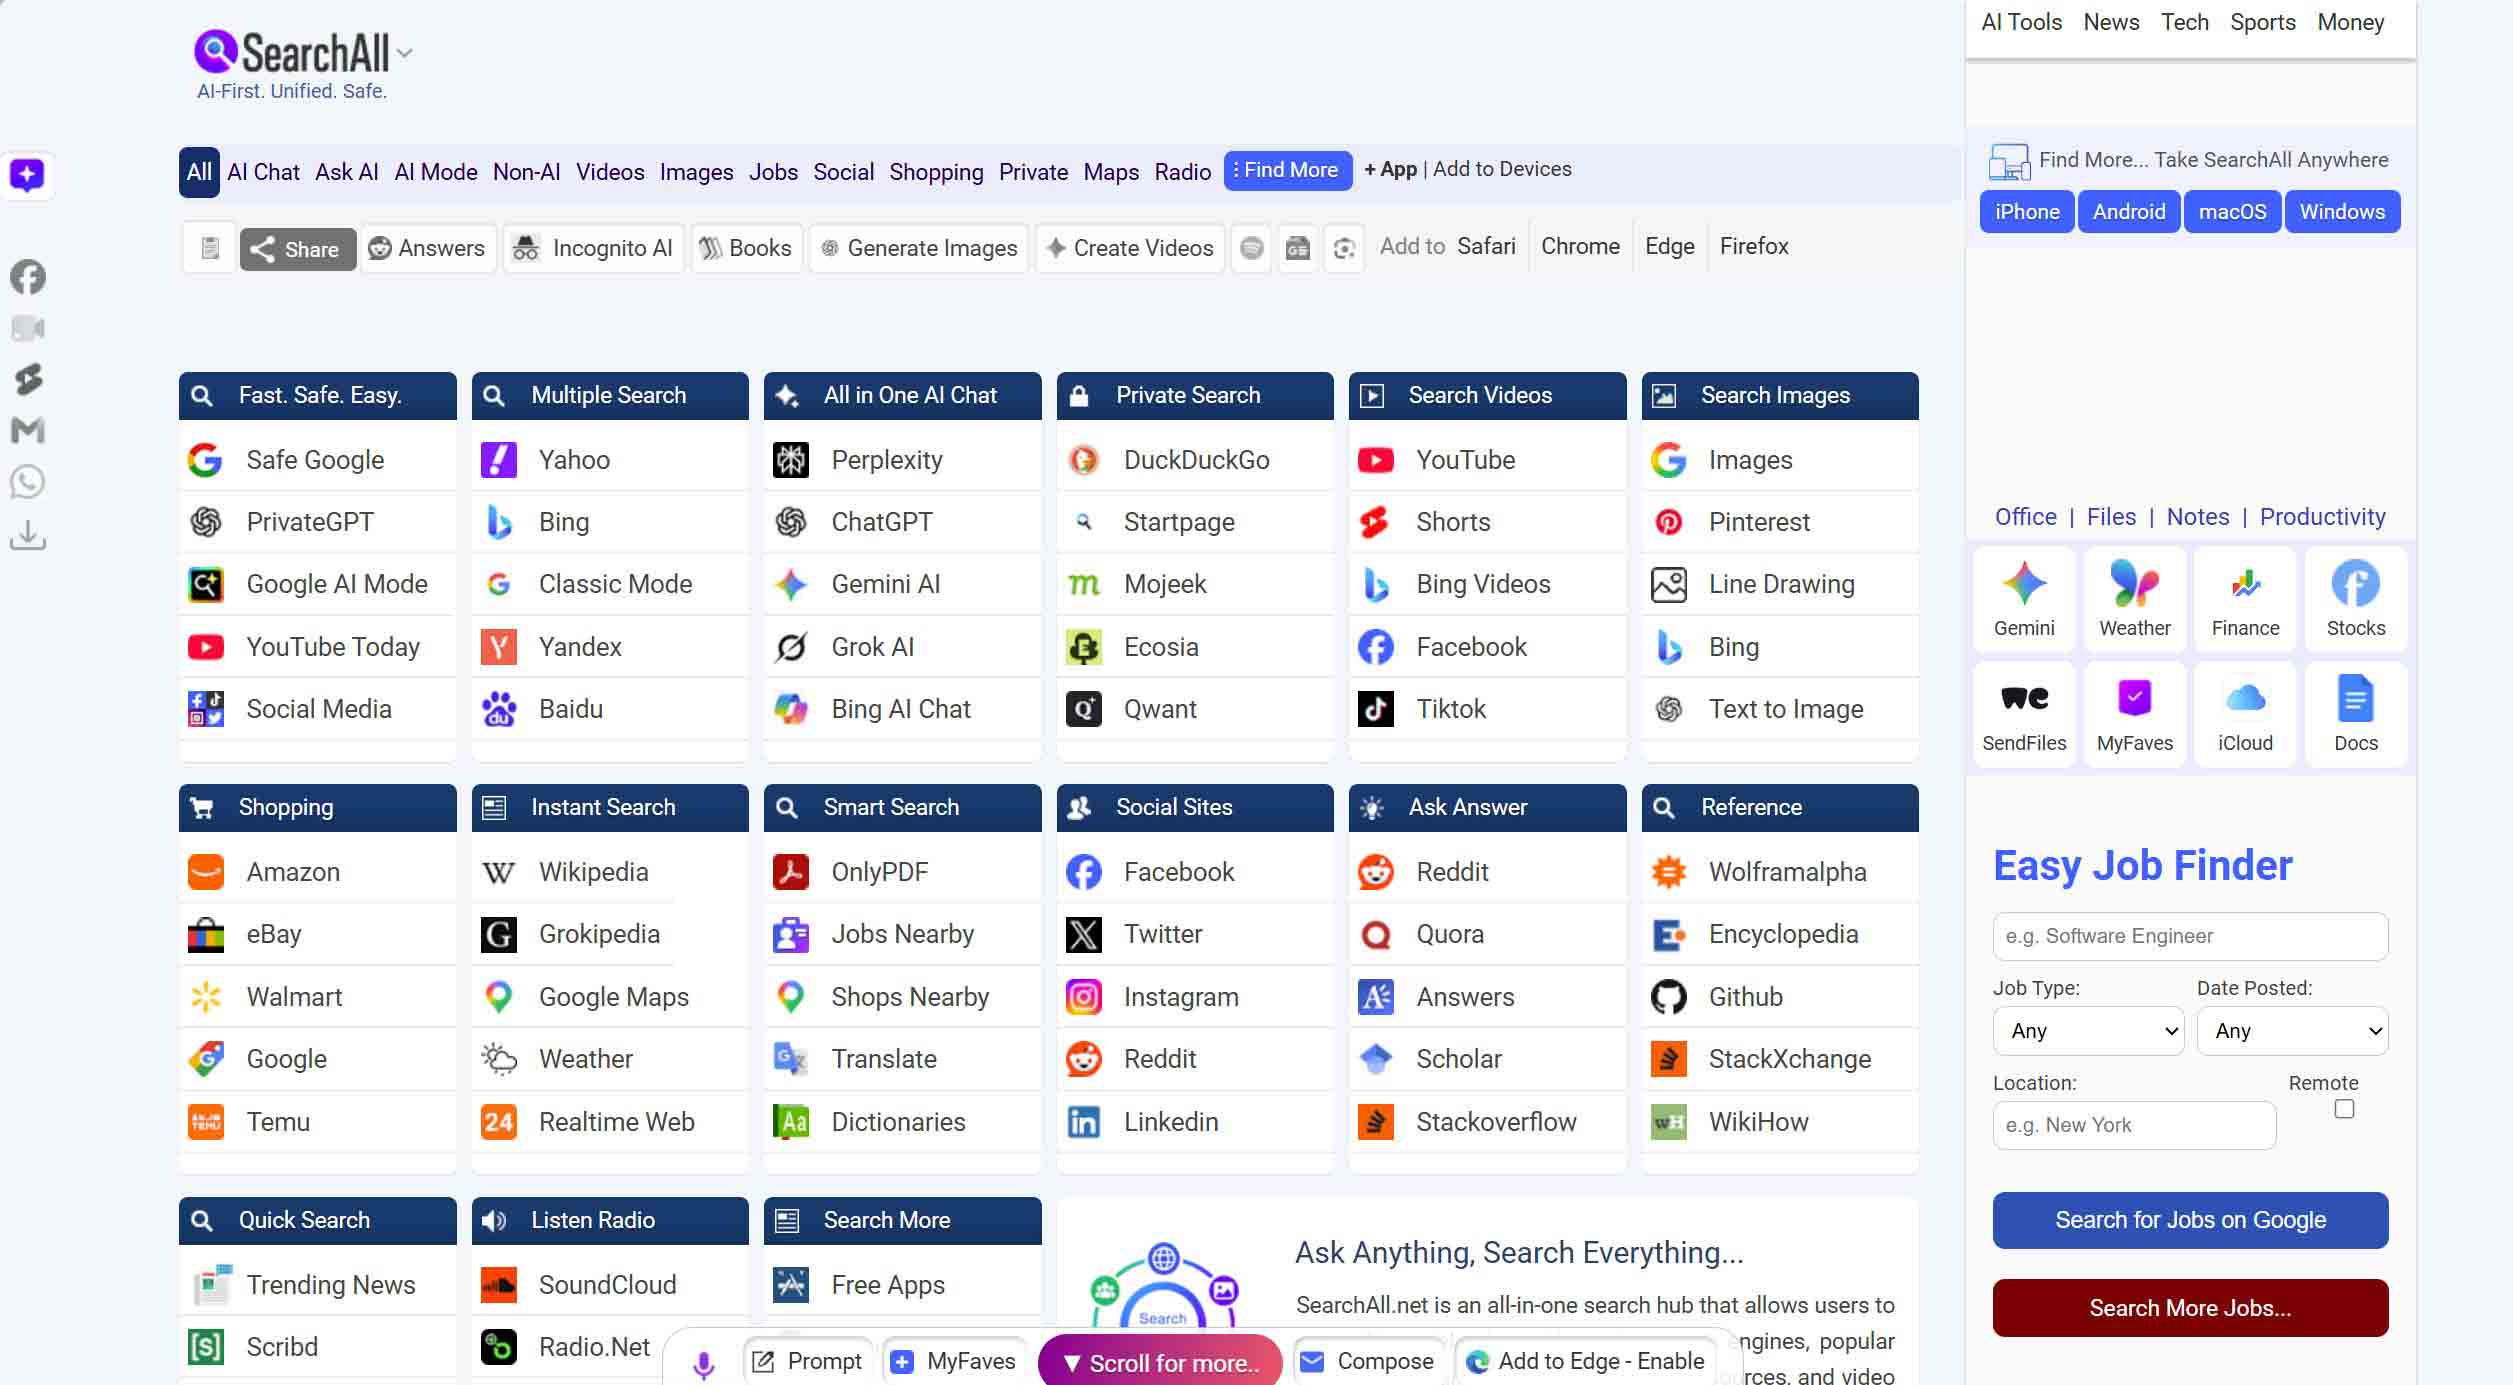Switch to the Videos tab
Image resolution: width=2513 pixels, height=1385 pixels.
point(610,172)
